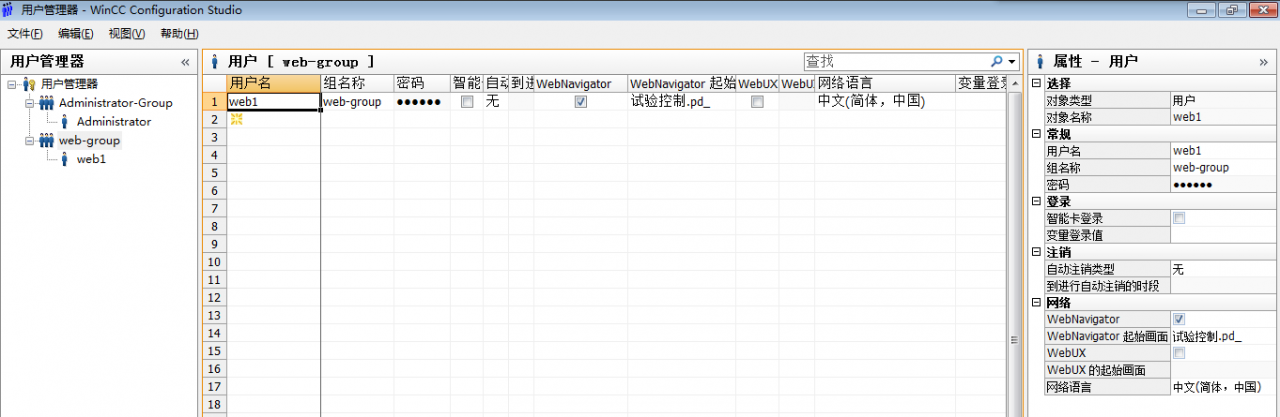Collapse the 属性 properties pane chevron

pyautogui.click(x=1263, y=61)
